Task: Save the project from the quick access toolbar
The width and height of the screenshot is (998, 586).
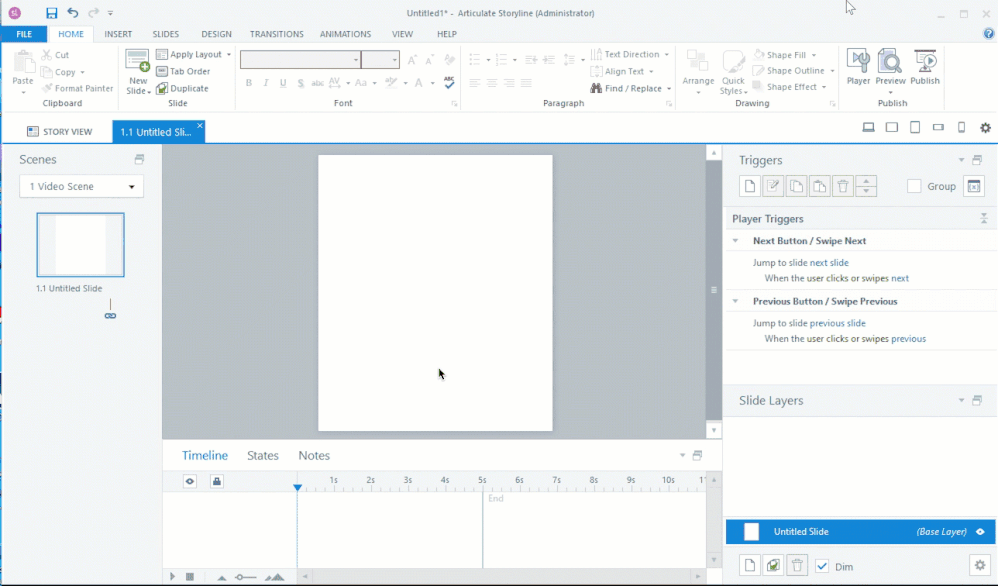Action: pos(52,13)
